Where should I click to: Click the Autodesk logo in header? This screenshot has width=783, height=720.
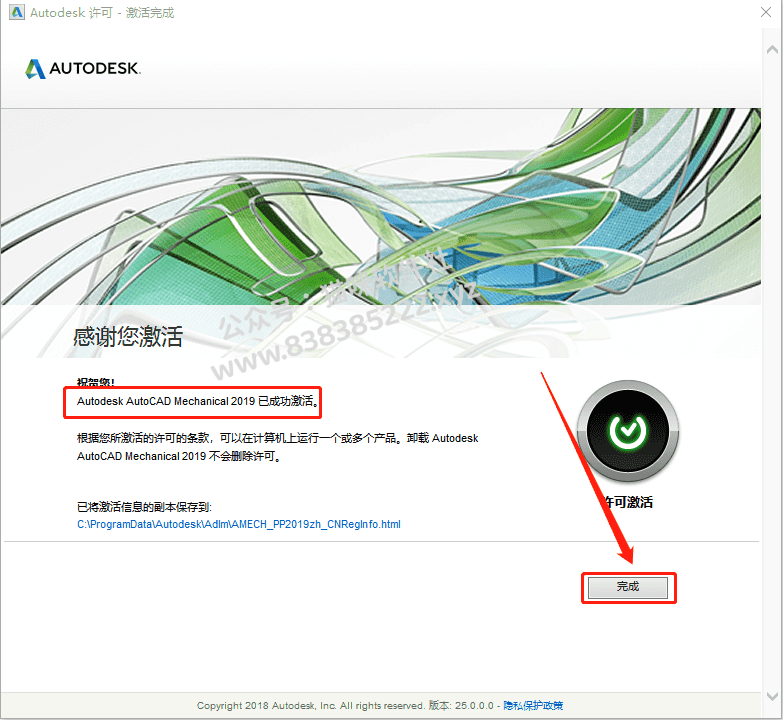pos(83,68)
